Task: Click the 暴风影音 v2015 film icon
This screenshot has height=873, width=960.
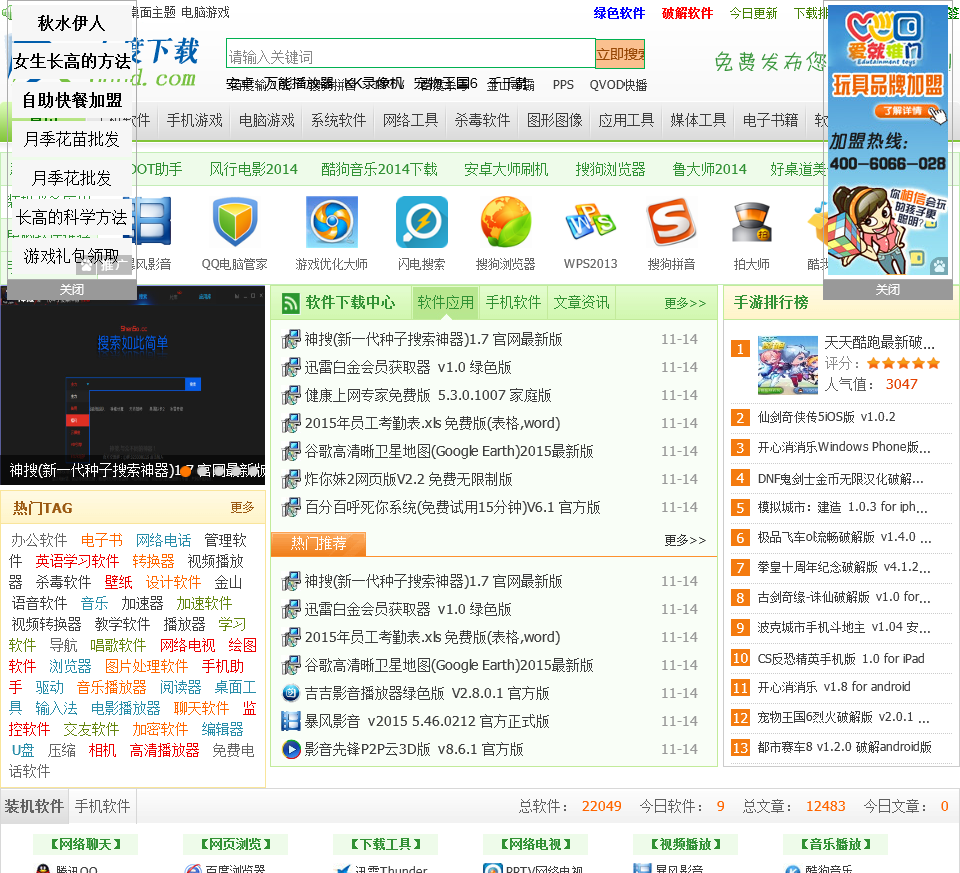Action: click(291, 721)
